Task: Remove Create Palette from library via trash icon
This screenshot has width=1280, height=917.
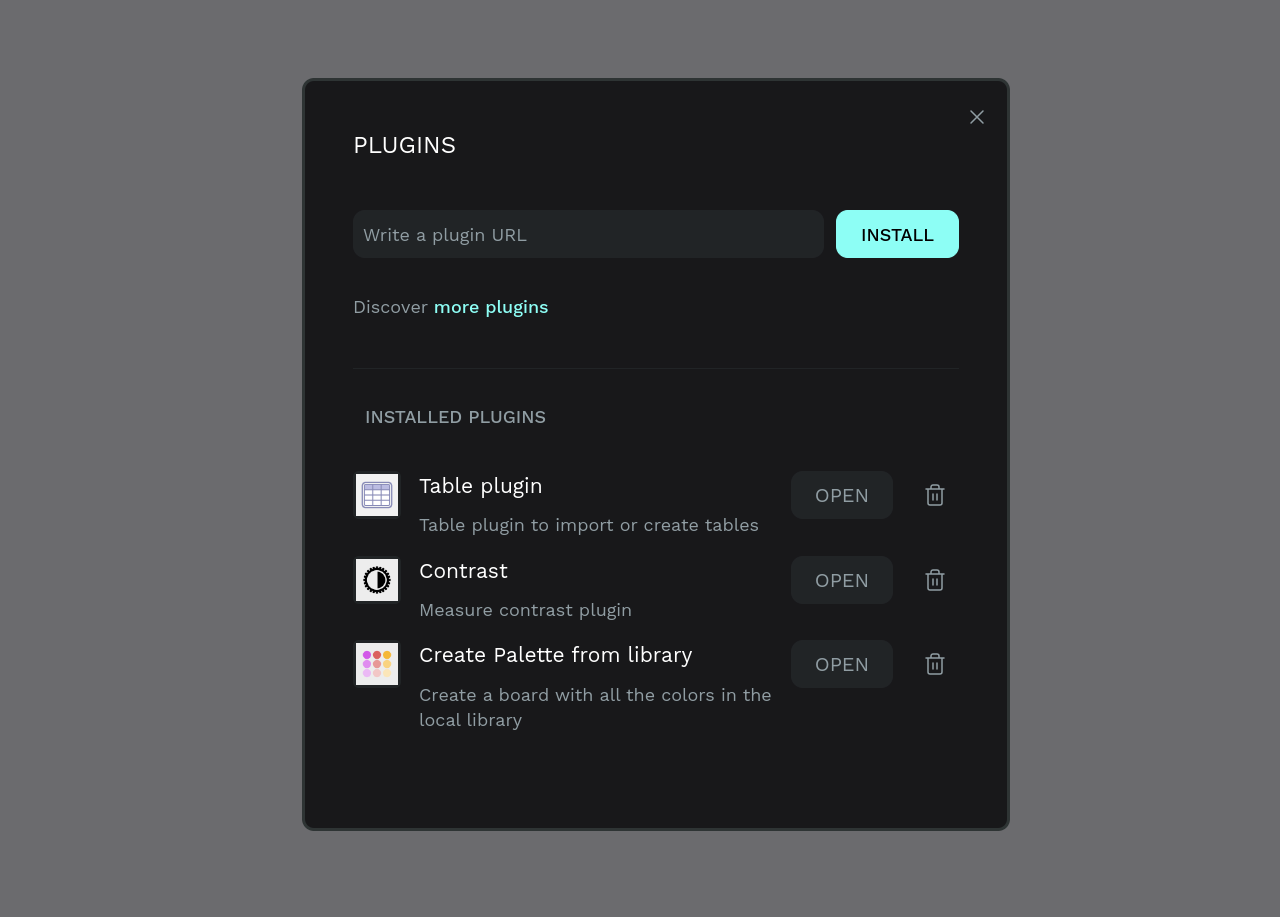Action: tap(934, 663)
